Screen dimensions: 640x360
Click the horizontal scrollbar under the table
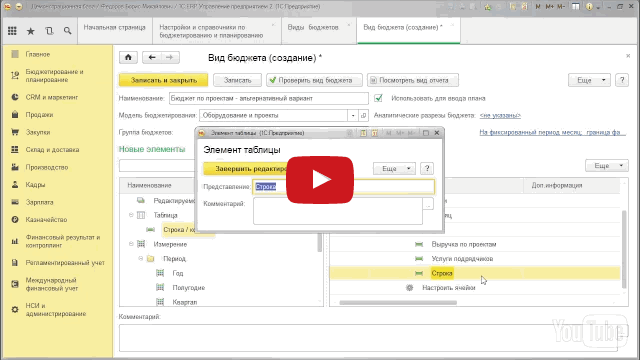[398, 302]
